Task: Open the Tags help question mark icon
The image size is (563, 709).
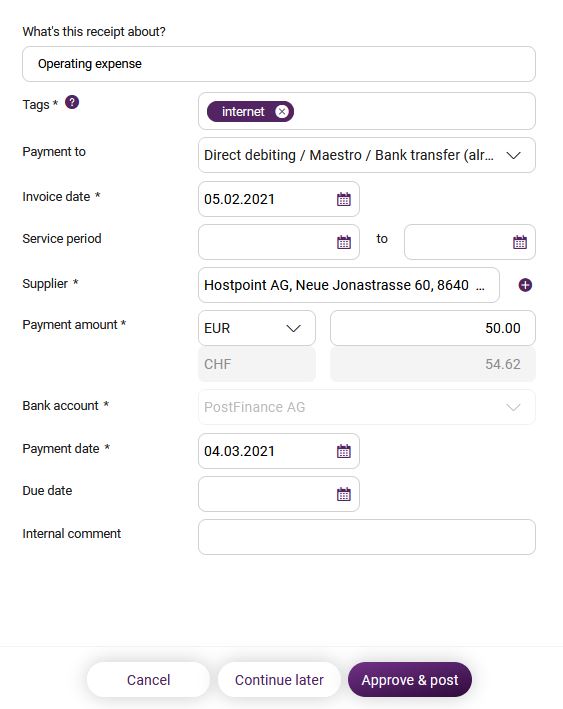Action: (x=72, y=102)
